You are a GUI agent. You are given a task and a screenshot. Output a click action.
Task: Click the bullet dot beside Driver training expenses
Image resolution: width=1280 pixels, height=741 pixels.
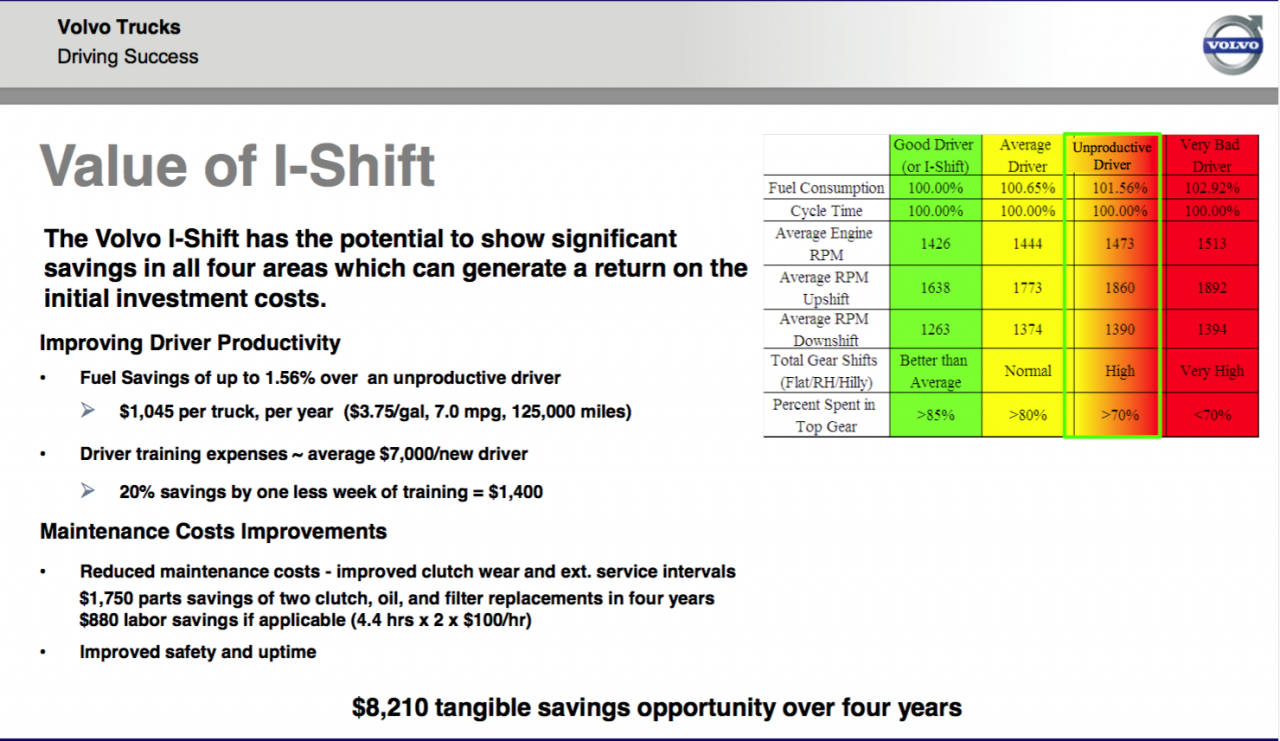point(43,454)
